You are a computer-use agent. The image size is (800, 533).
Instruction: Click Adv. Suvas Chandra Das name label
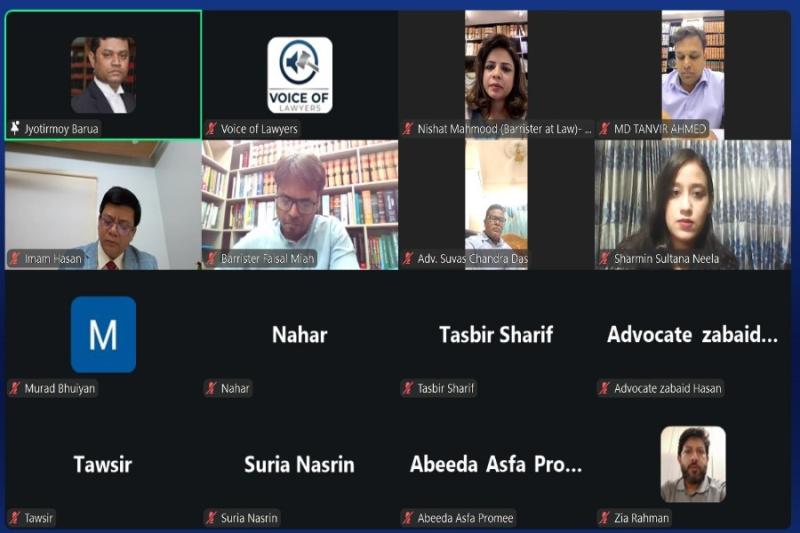pos(472,259)
